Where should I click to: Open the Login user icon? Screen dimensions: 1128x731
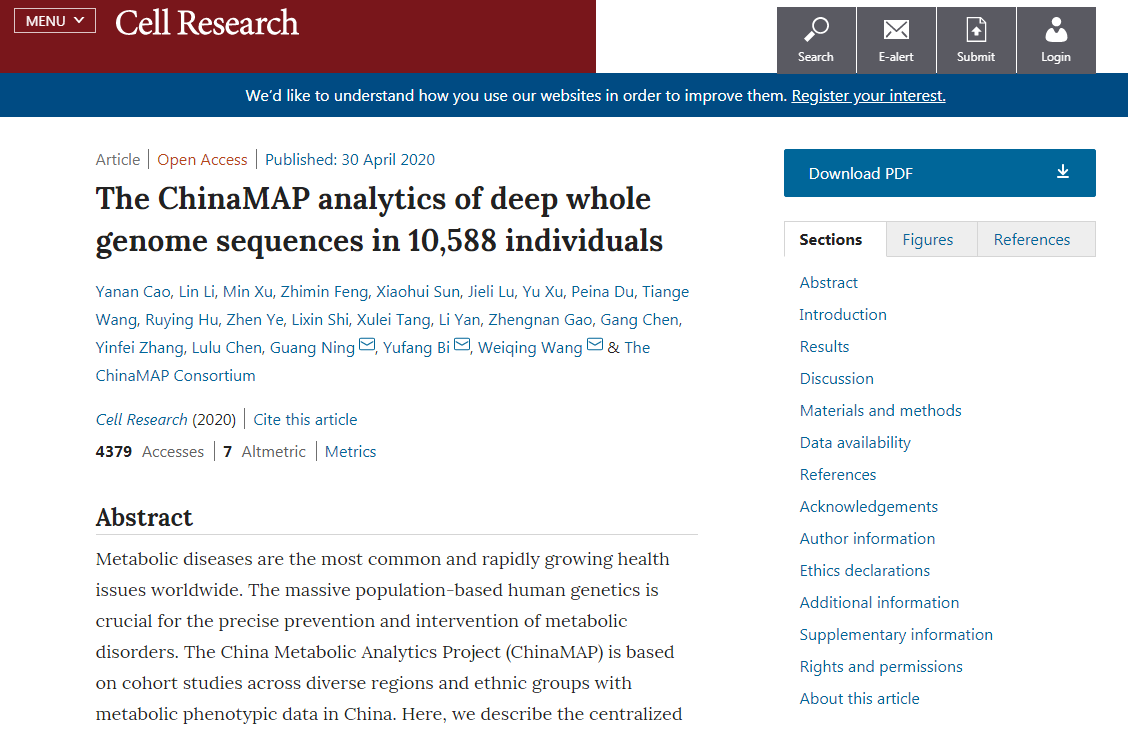point(1055,30)
